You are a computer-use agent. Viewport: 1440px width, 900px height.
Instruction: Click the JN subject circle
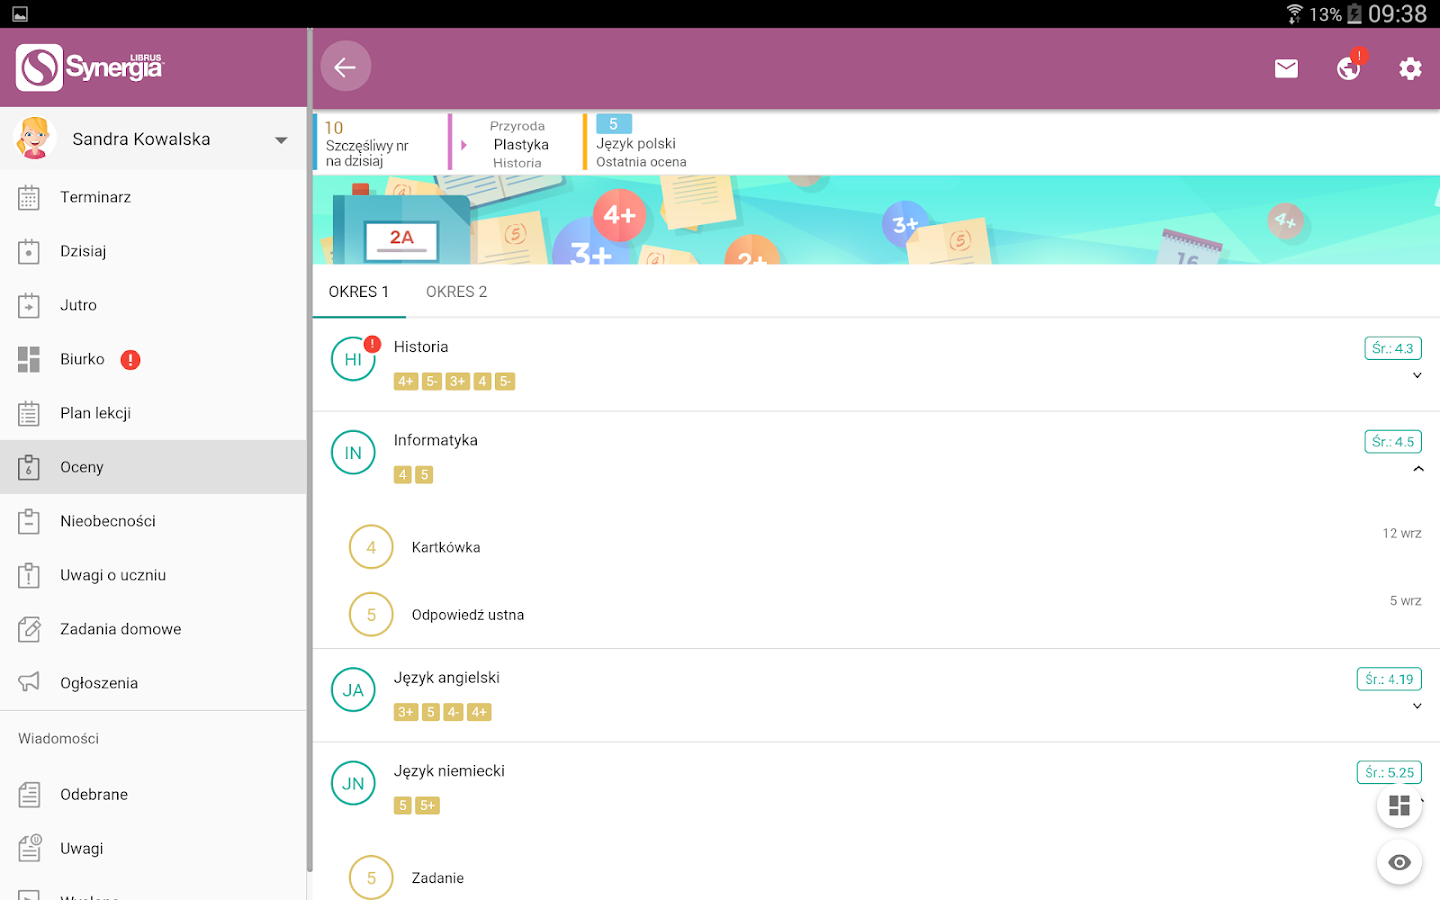353,784
